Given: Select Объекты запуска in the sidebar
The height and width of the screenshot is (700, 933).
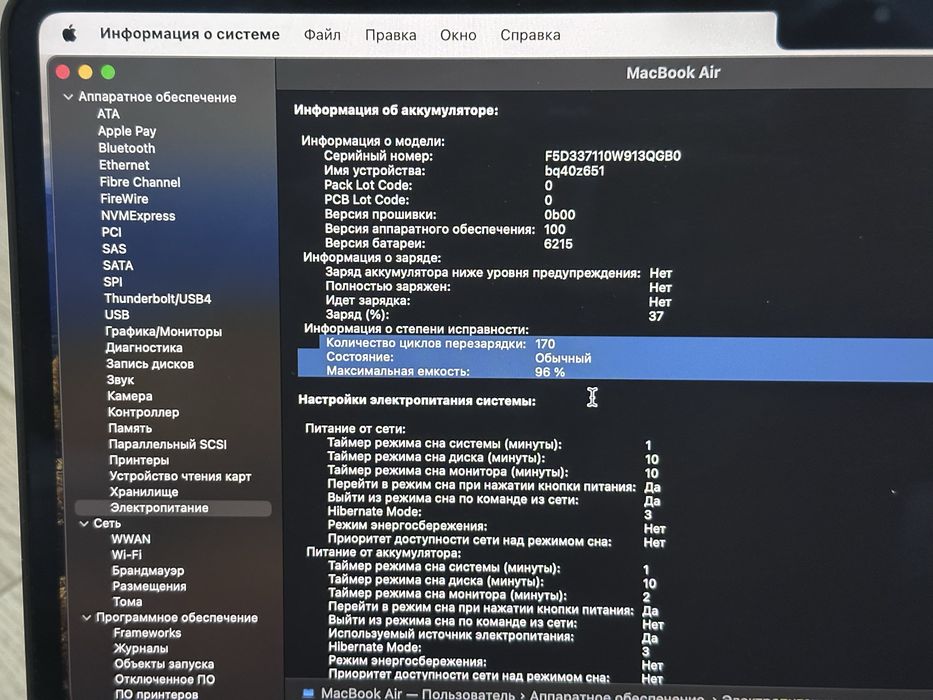Looking at the screenshot, I should click(x=164, y=664).
